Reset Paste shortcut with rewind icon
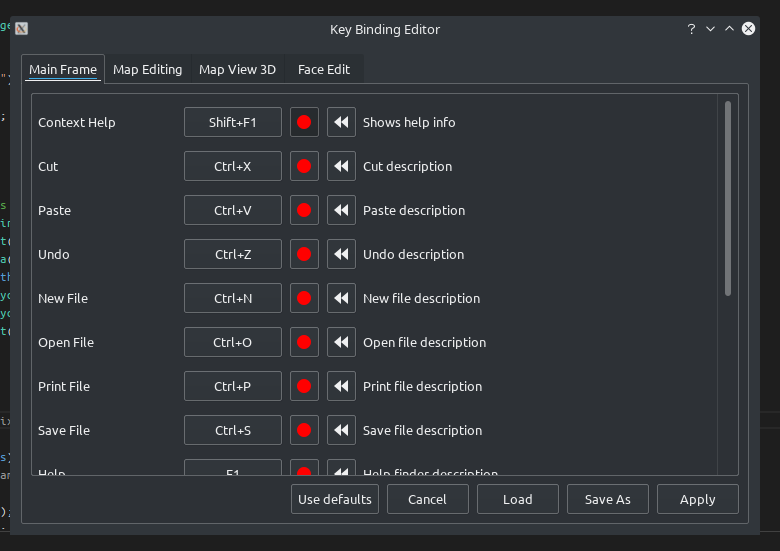Image resolution: width=780 pixels, height=551 pixels. point(341,210)
